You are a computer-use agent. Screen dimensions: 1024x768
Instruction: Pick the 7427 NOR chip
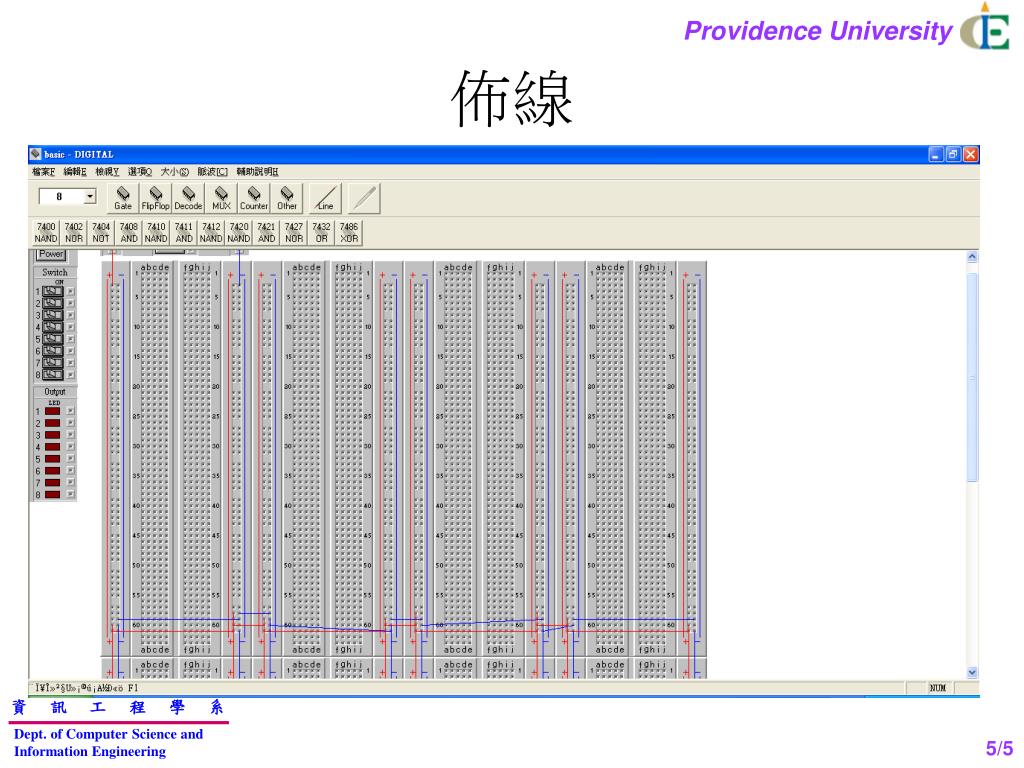(294, 232)
